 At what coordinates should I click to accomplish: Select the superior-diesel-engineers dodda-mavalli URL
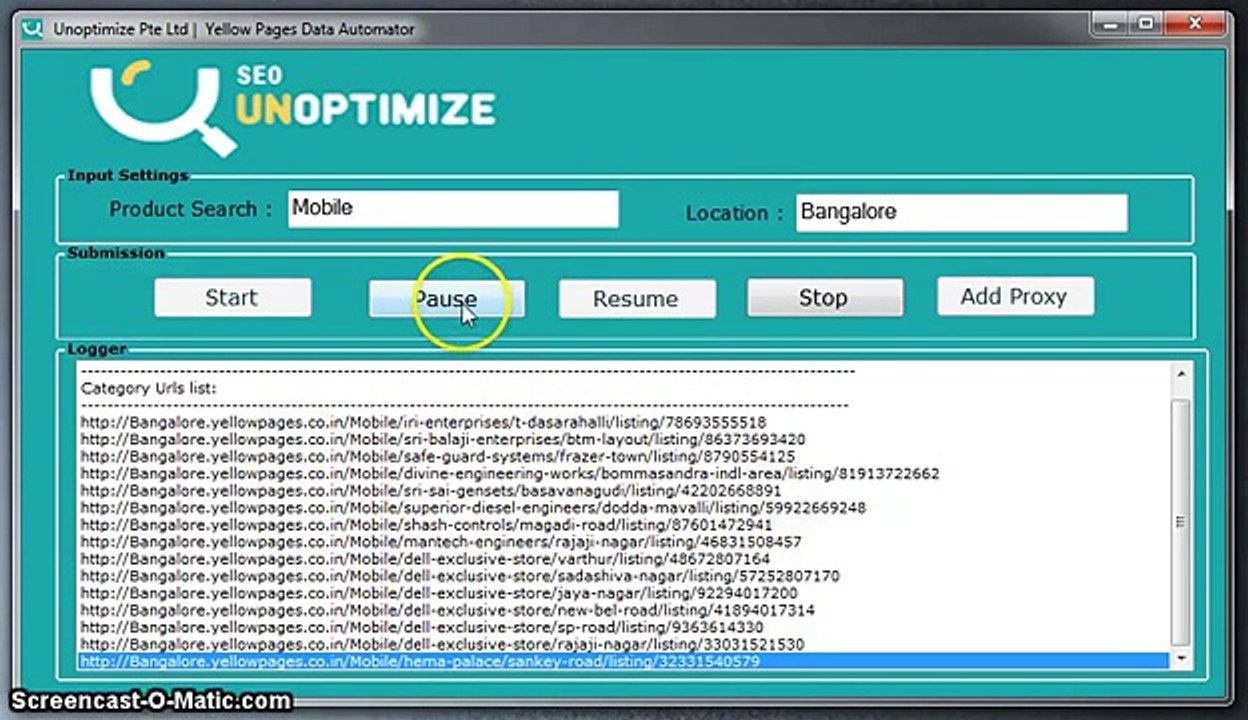[x=473, y=507]
